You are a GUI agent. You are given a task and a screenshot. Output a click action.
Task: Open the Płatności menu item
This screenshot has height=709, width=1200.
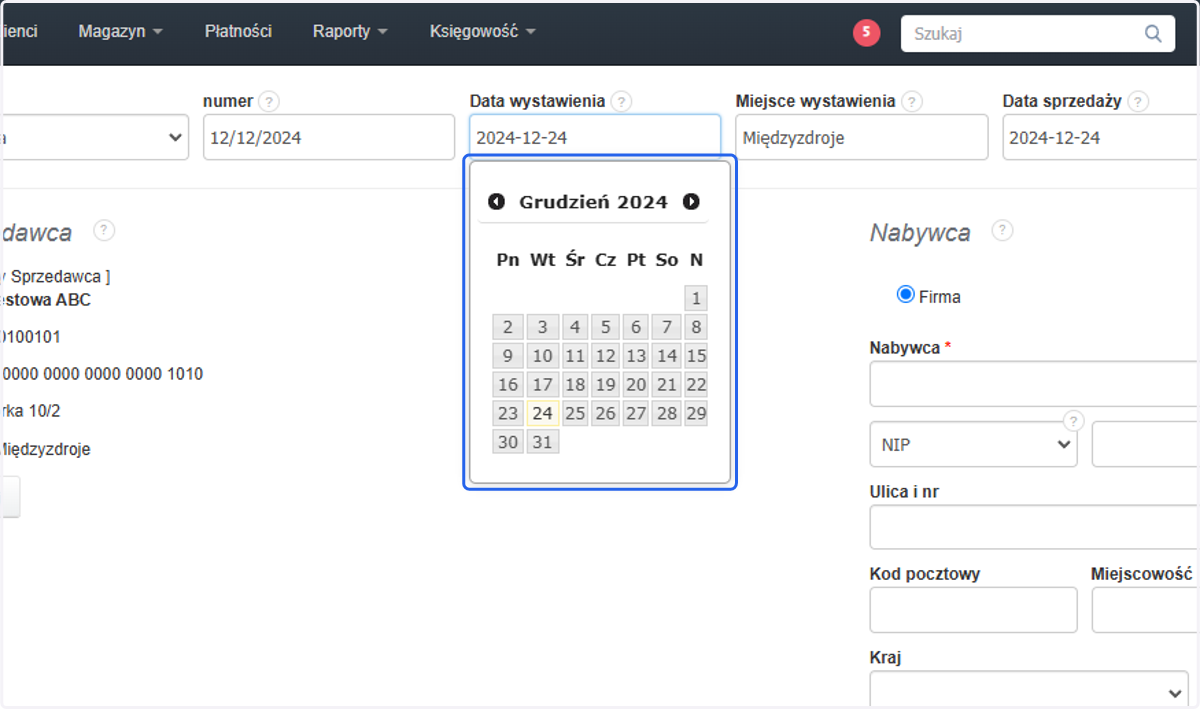[x=238, y=32]
